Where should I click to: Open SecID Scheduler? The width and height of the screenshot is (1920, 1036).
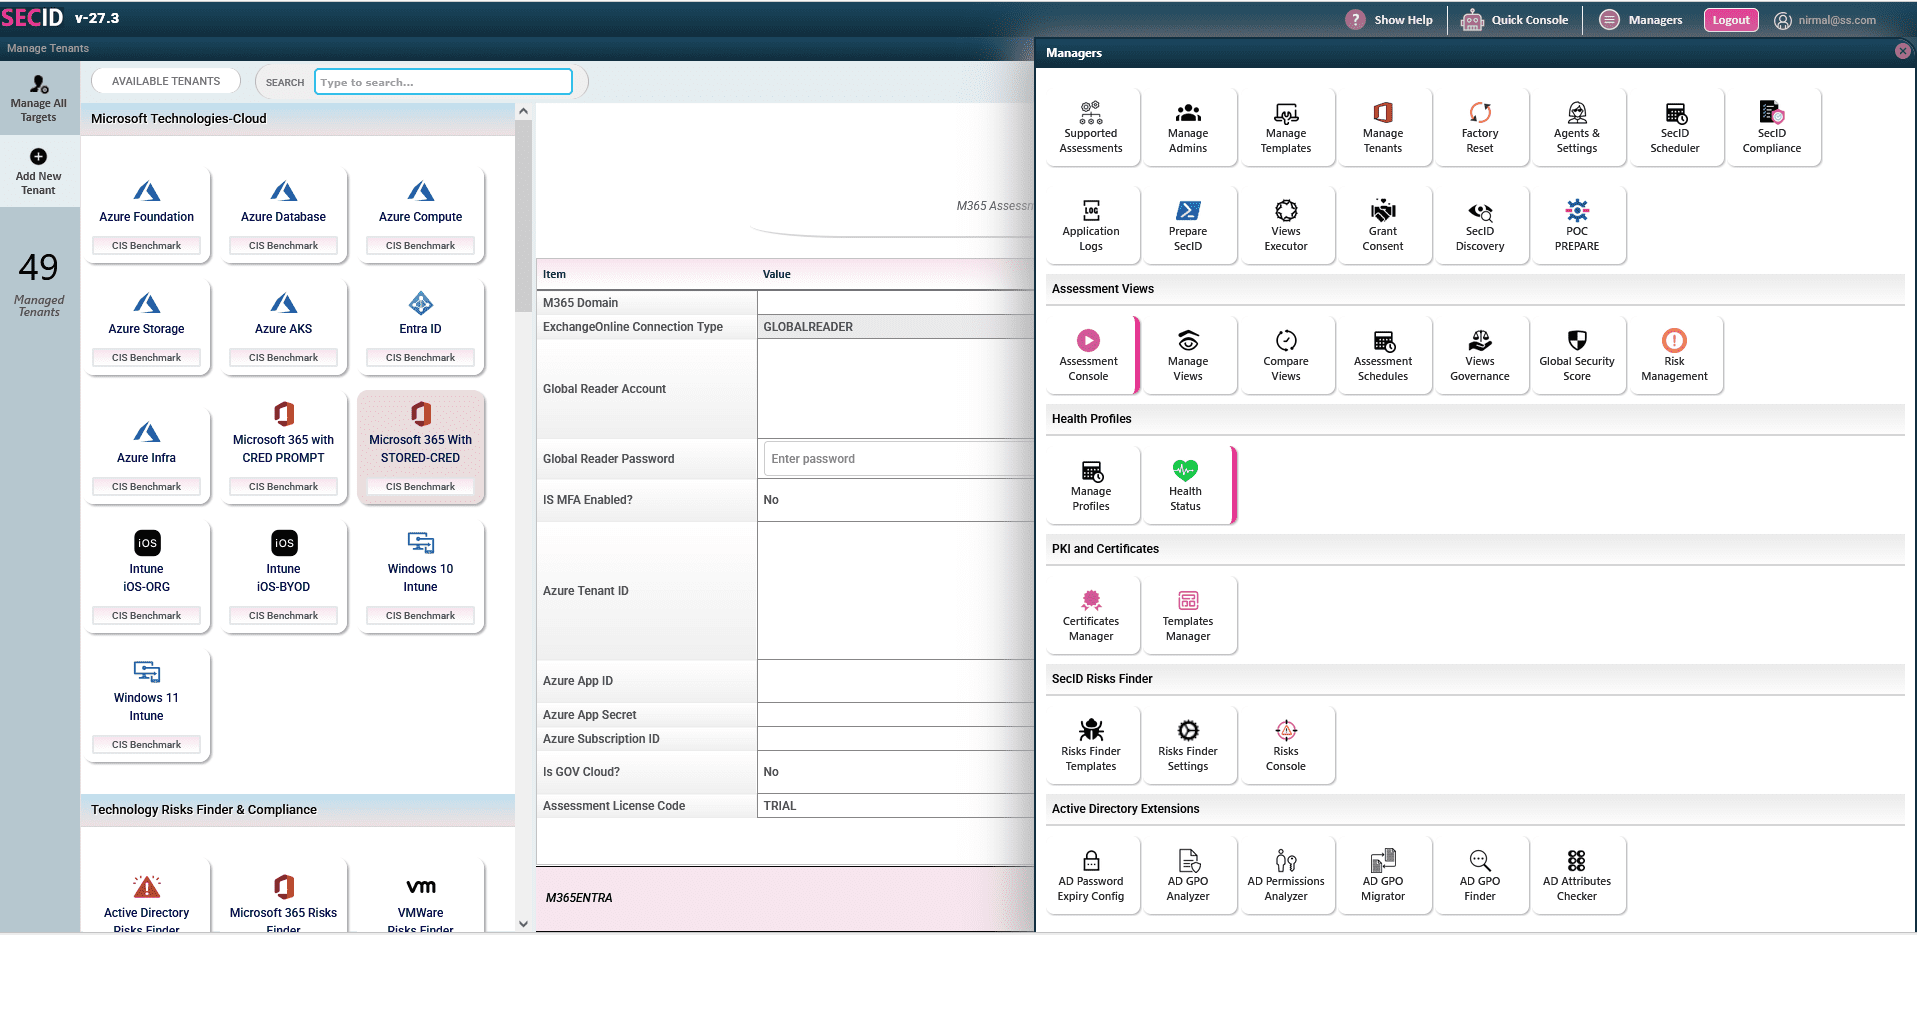(1675, 127)
